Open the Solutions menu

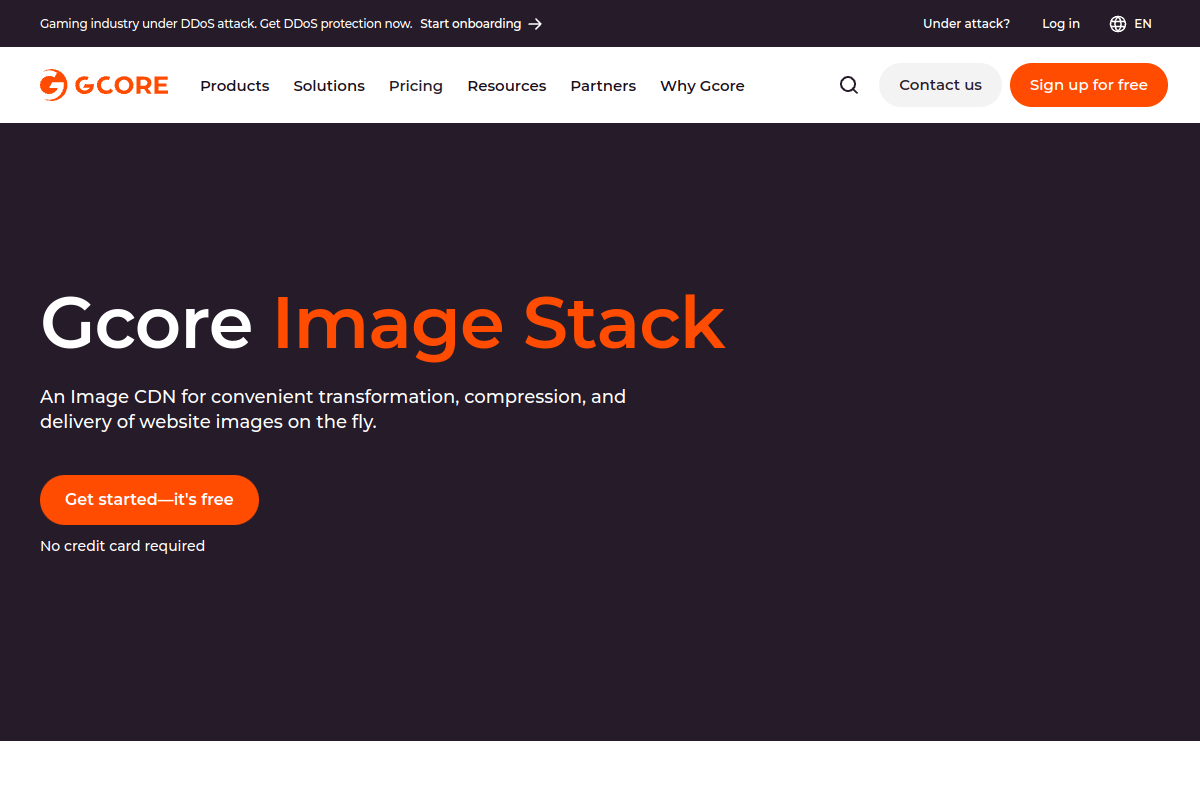tap(329, 86)
